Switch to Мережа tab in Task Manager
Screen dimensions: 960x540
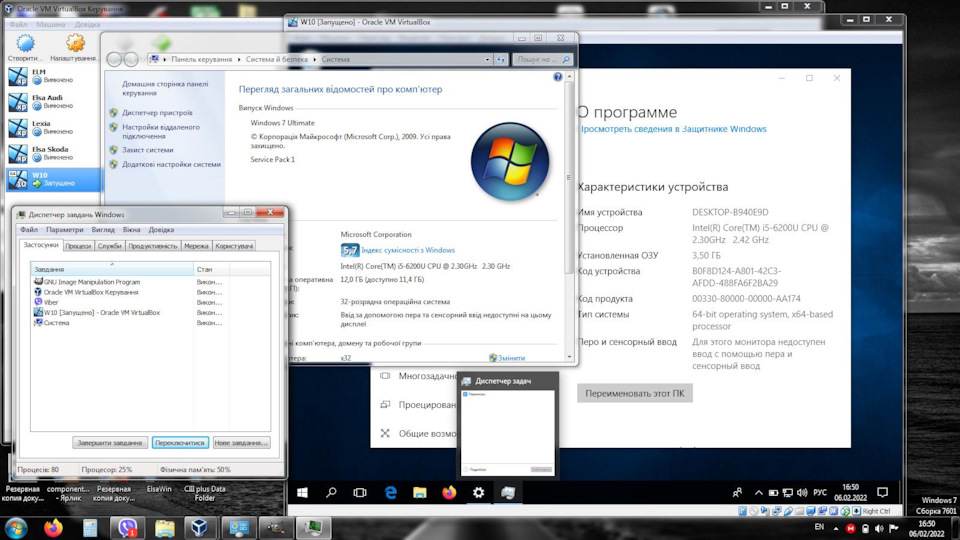196,246
